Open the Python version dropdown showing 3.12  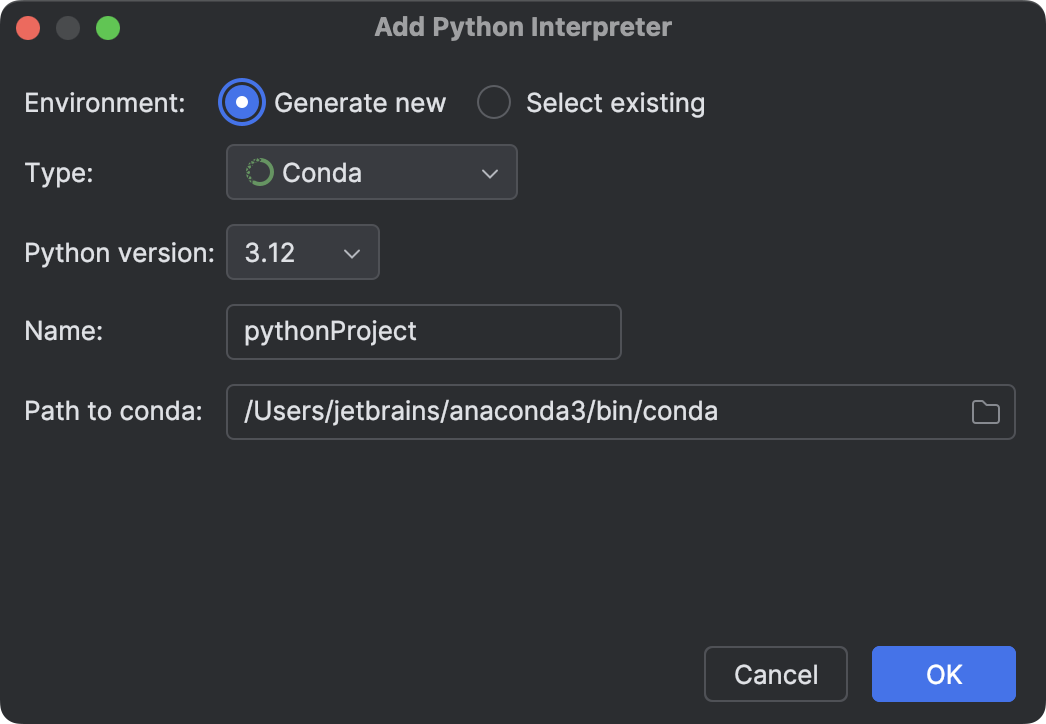(x=302, y=252)
